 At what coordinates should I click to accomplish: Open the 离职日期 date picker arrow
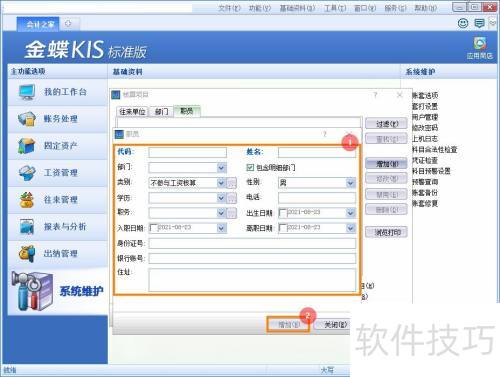click(350, 228)
